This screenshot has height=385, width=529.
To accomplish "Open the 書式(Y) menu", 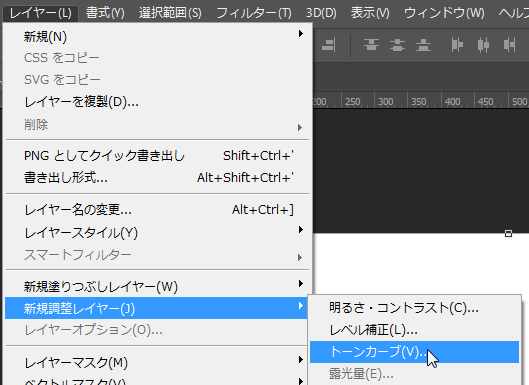I will [105, 13].
